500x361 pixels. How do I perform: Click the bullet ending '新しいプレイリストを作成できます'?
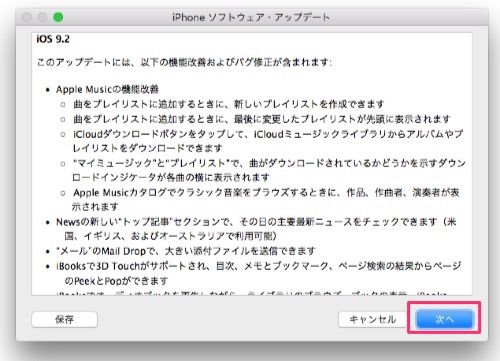229,104
